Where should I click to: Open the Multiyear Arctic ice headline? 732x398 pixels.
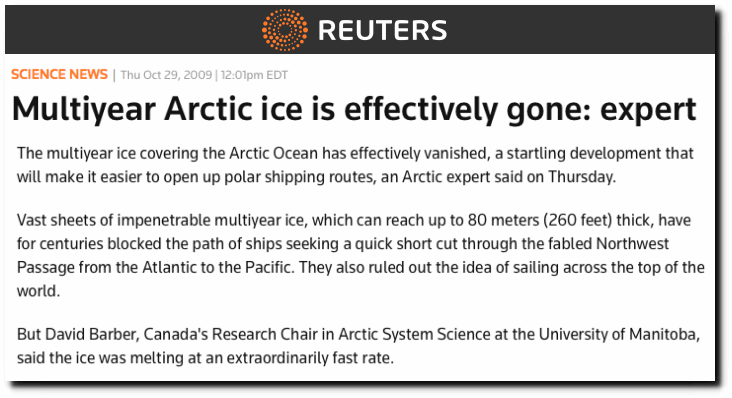(x=354, y=109)
